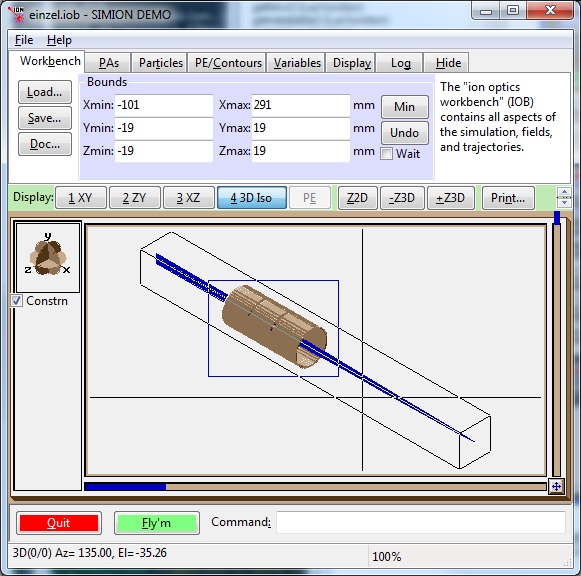Click the Load... button
Image resolution: width=581 pixels, height=576 pixels.
pyautogui.click(x=45, y=92)
